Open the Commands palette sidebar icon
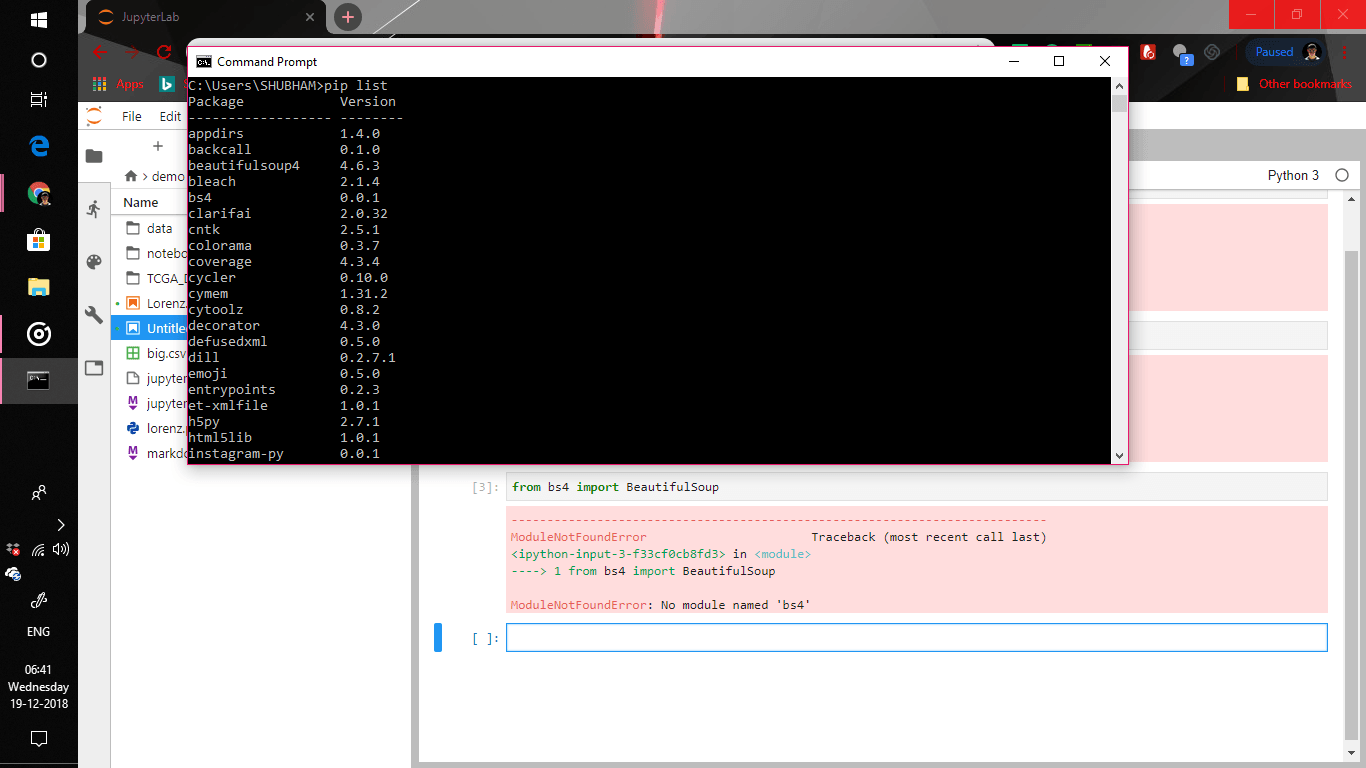 (94, 262)
